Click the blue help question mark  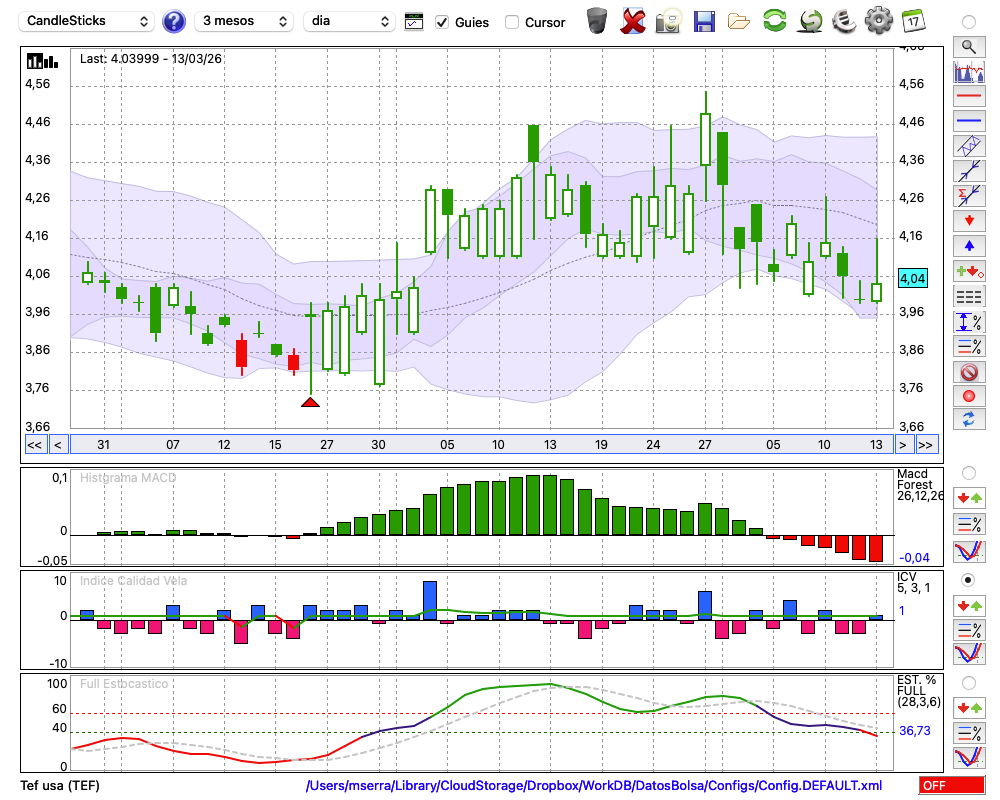point(174,21)
